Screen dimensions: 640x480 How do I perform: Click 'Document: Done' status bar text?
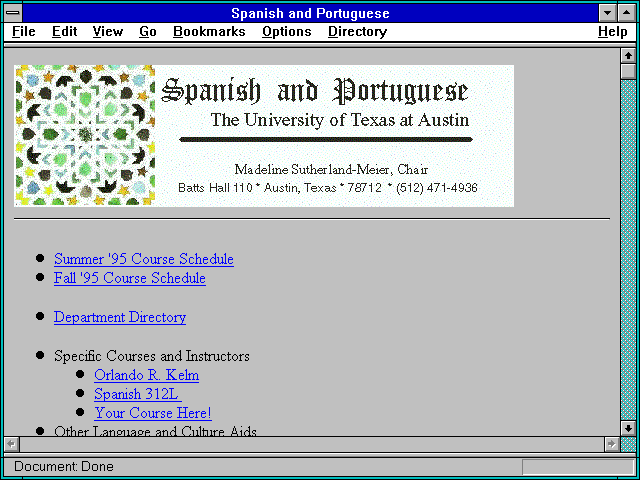coord(64,467)
